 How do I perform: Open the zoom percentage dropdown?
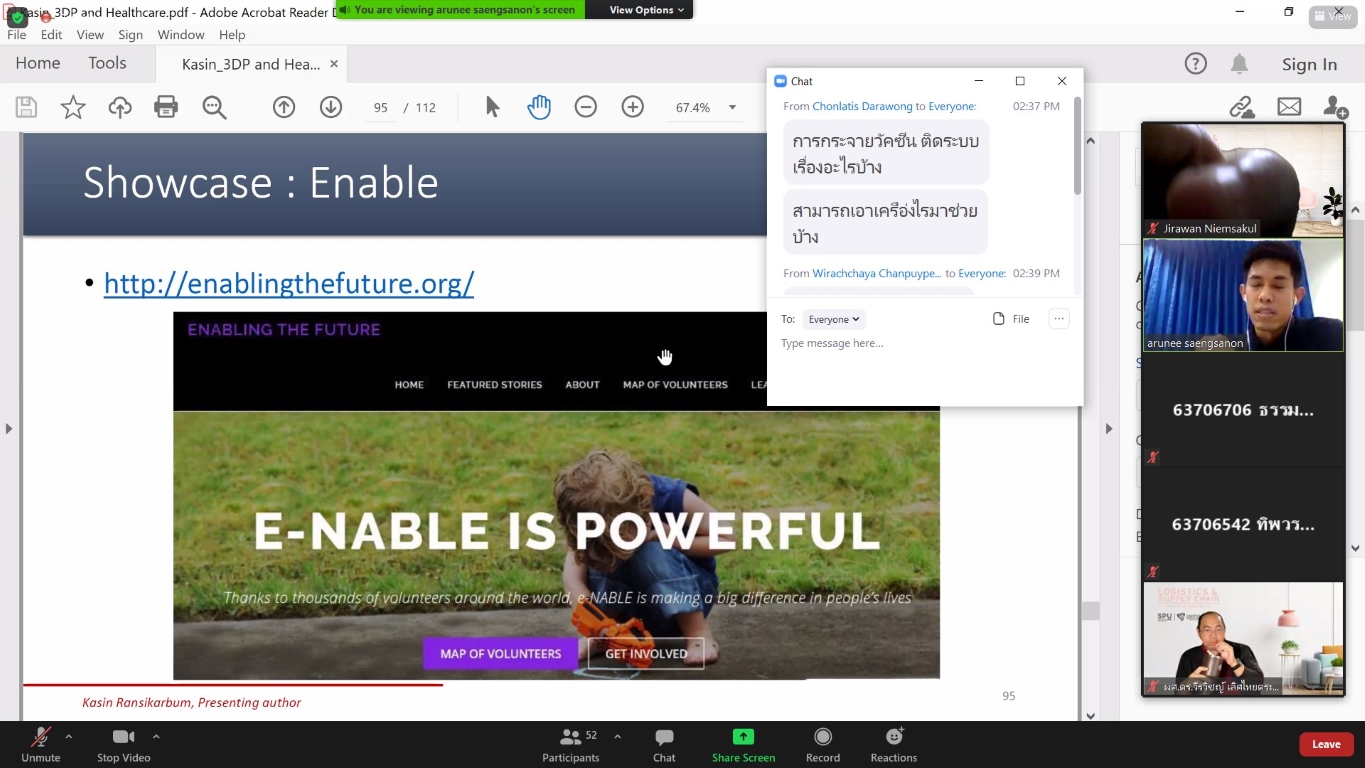click(x=732, y=107)
